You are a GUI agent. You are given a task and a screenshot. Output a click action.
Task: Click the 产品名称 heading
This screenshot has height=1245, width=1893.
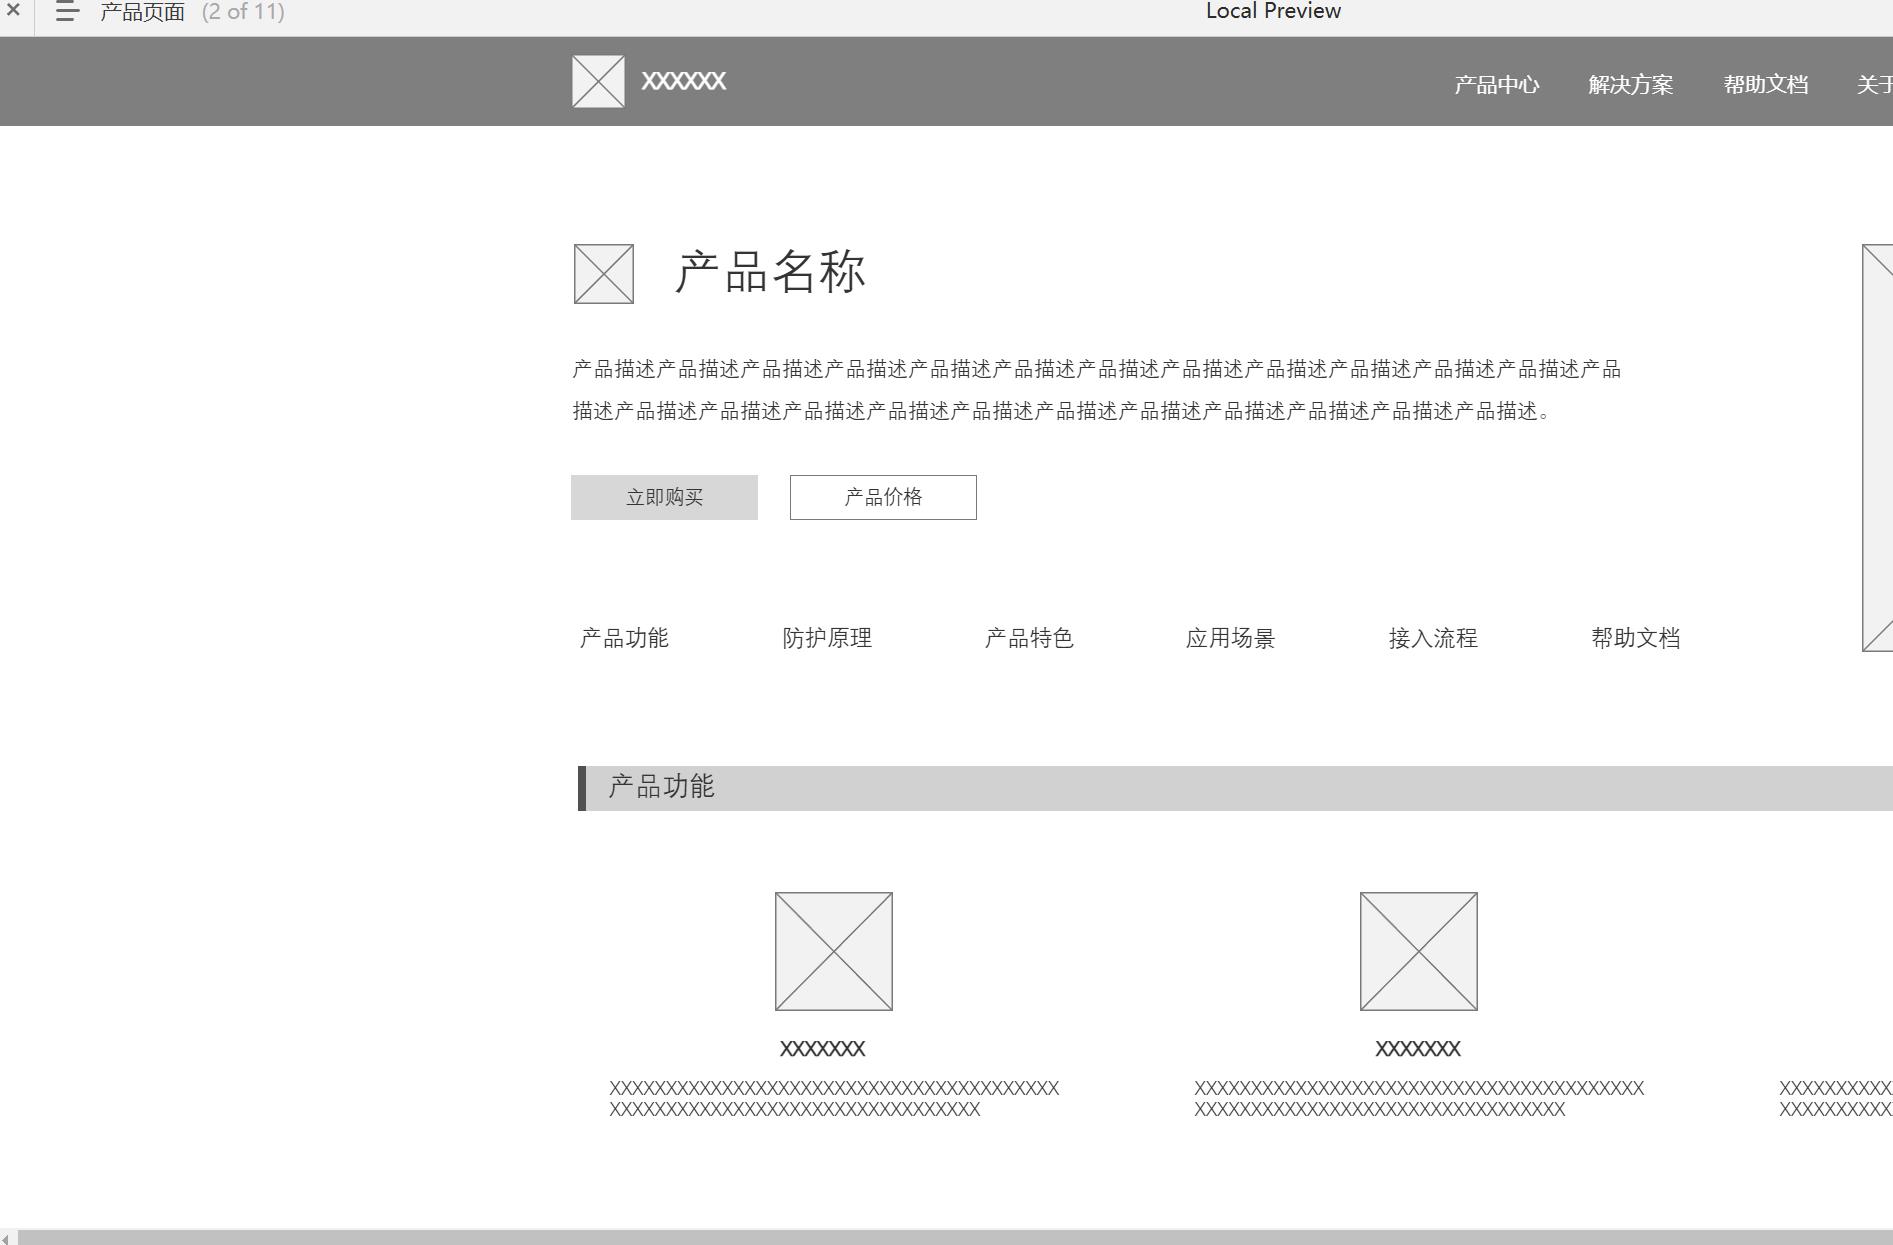771,272
